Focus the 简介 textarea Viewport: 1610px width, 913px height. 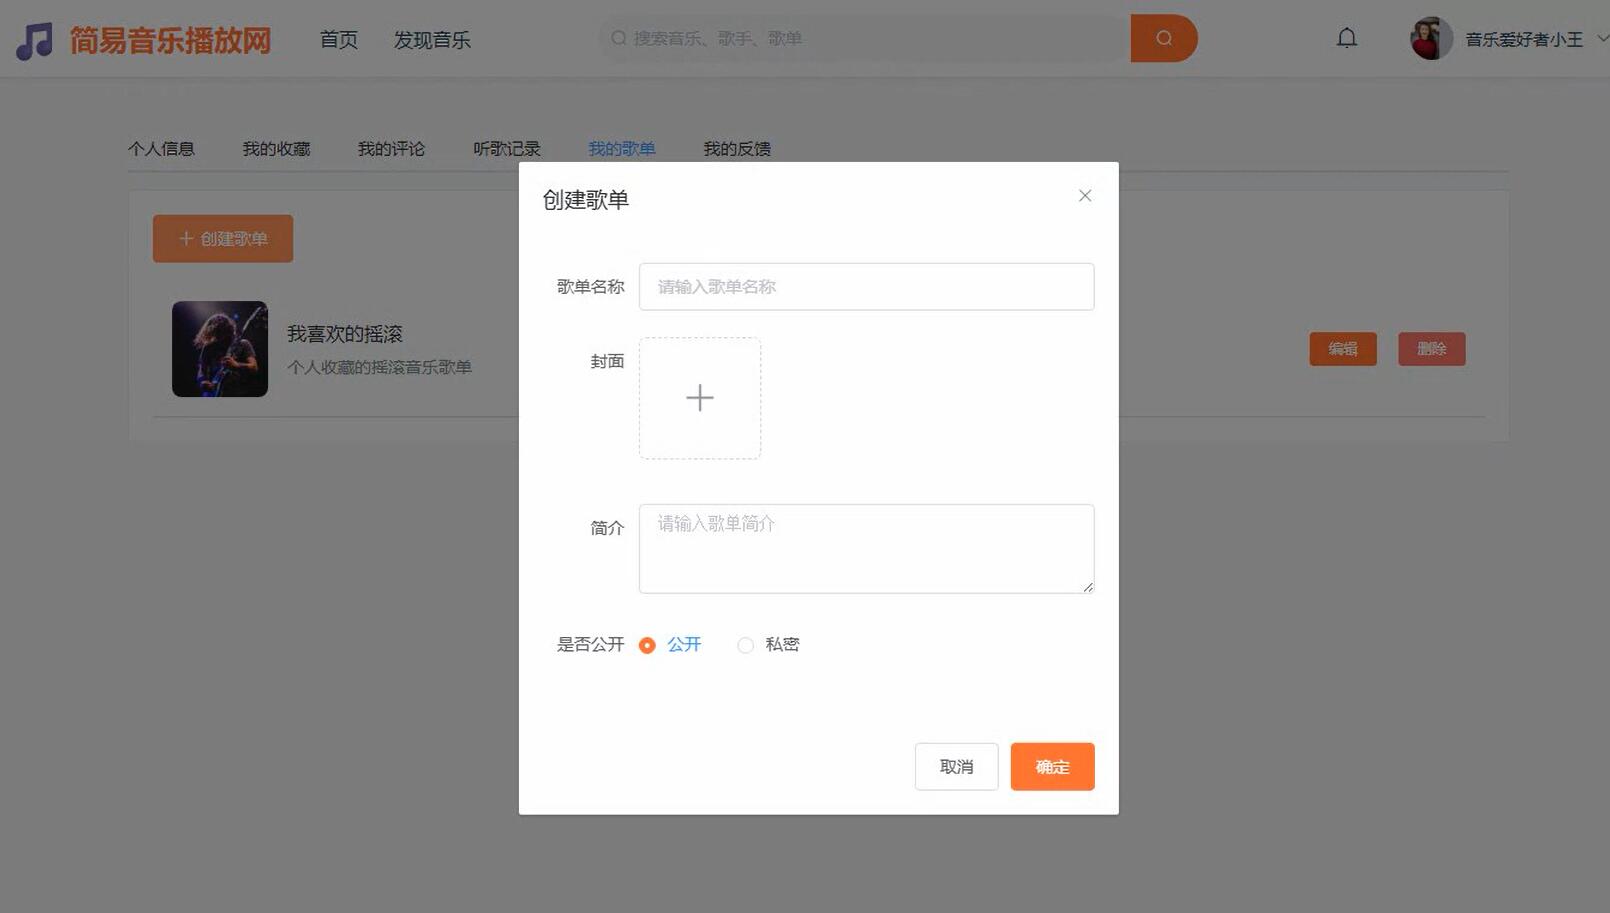(x=866, y=549)
